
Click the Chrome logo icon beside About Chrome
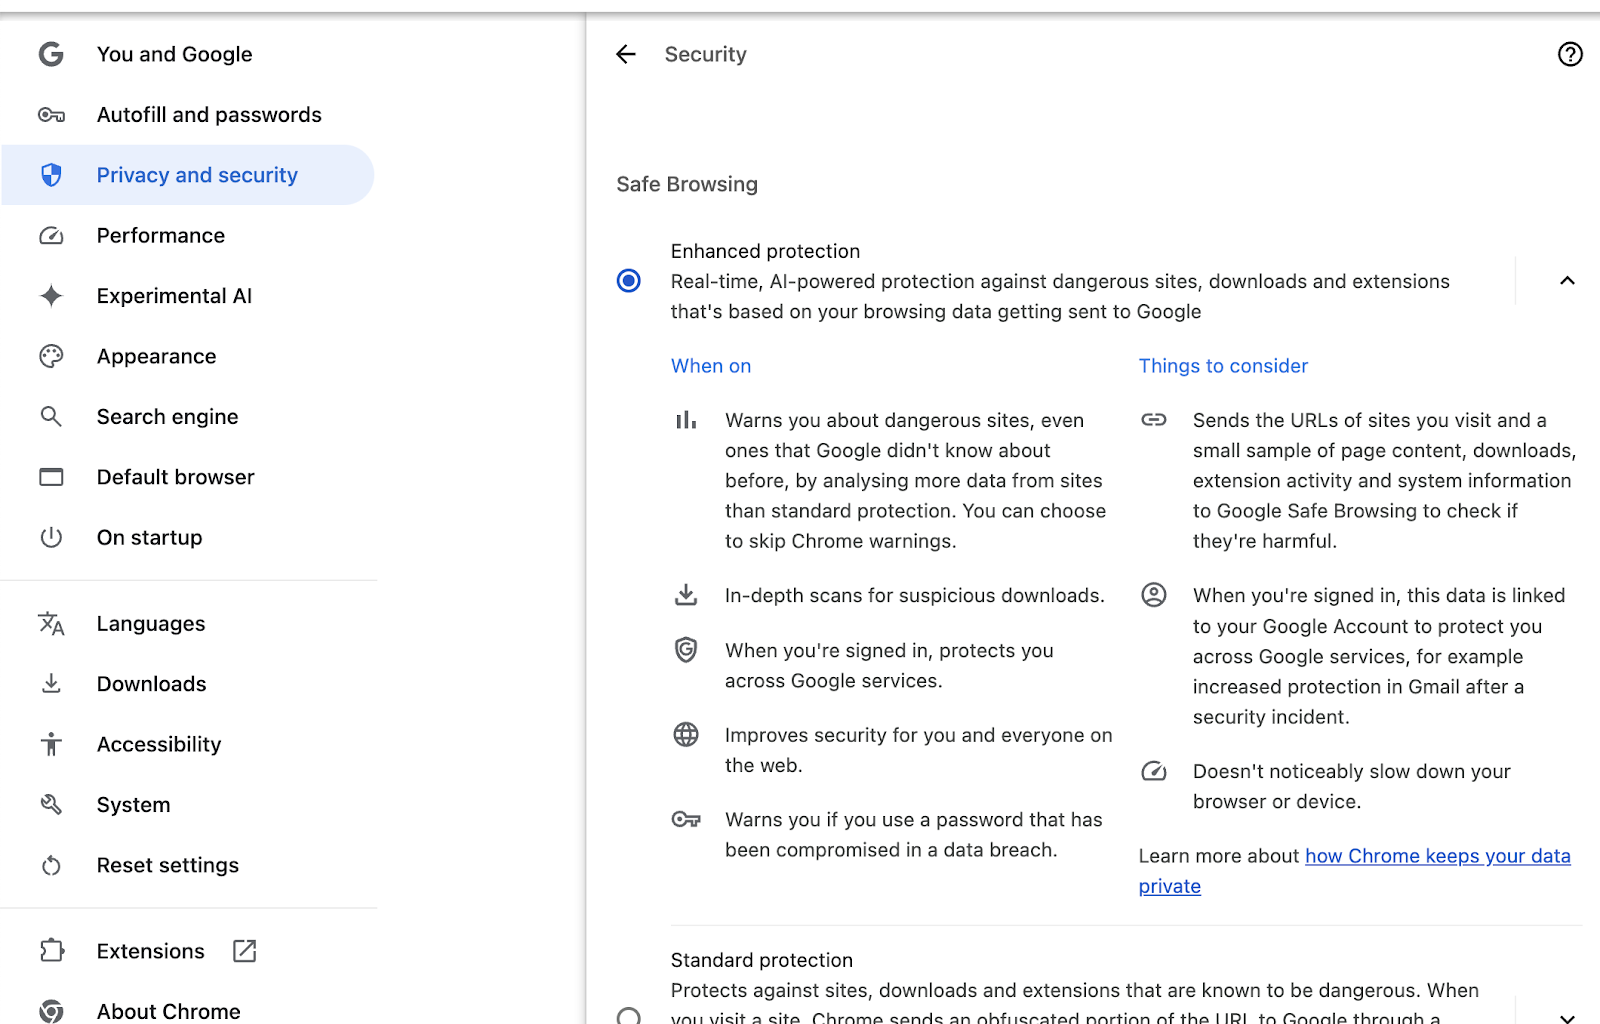51,1011
